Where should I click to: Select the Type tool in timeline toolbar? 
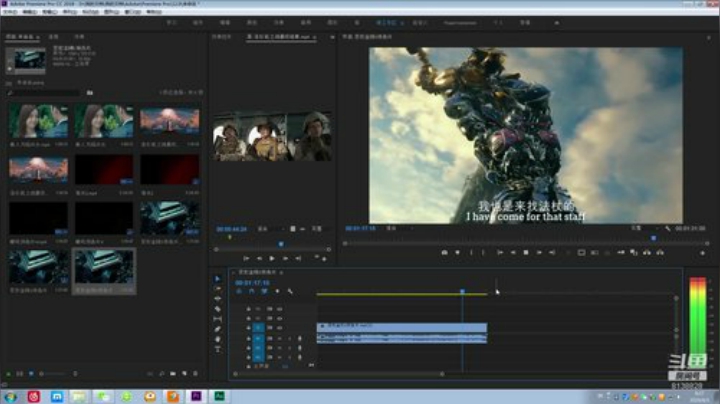coord(218,349)
